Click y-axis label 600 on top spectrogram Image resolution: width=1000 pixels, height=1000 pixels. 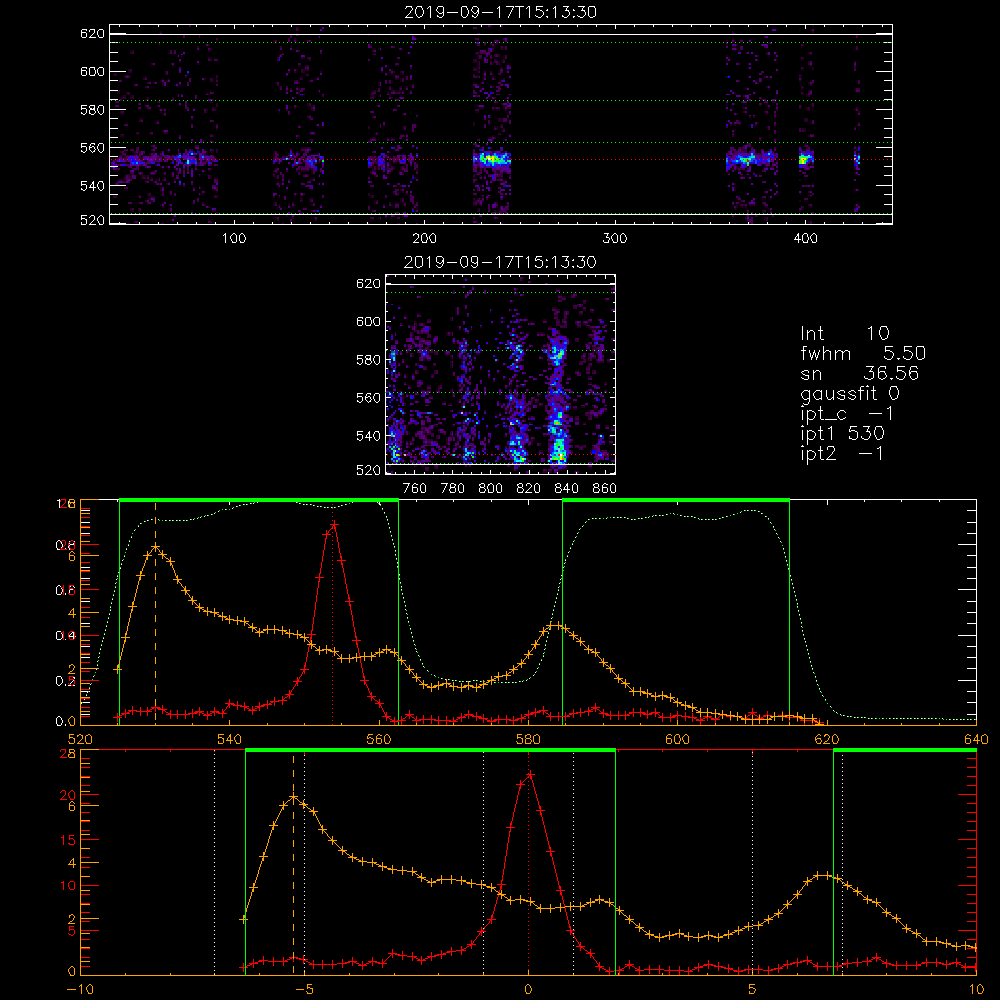point(92,71)
